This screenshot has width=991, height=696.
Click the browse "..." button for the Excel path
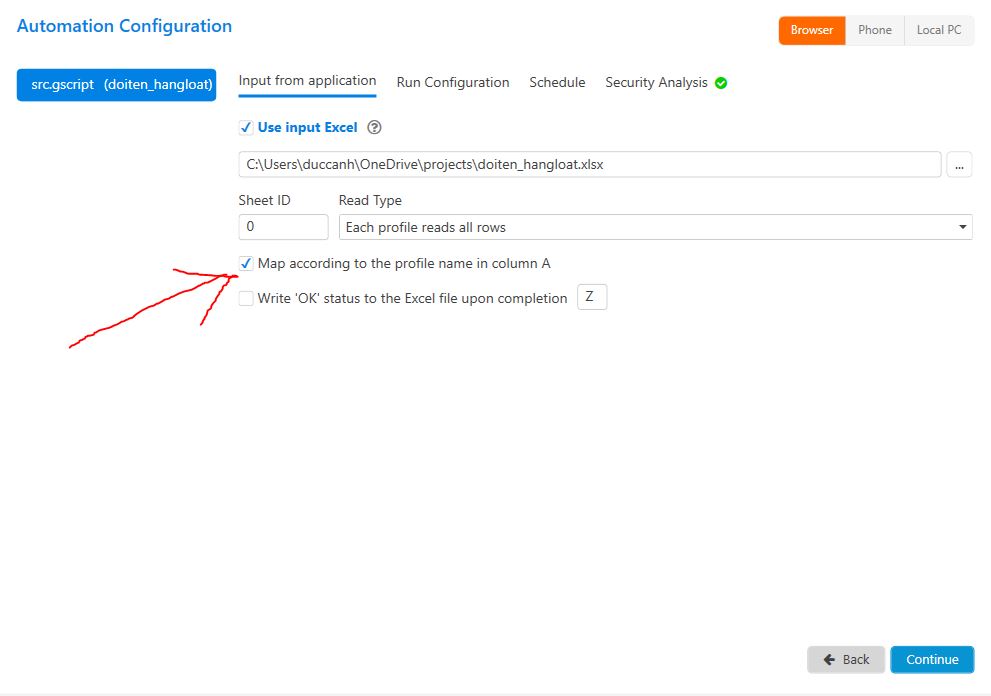[x=959, y=164]
